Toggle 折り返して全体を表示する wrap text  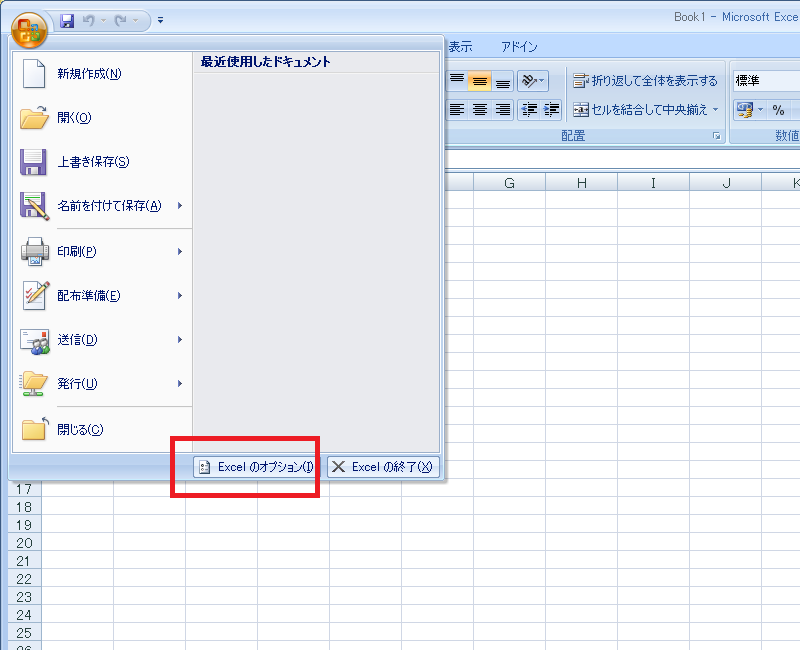coord(645,81)
